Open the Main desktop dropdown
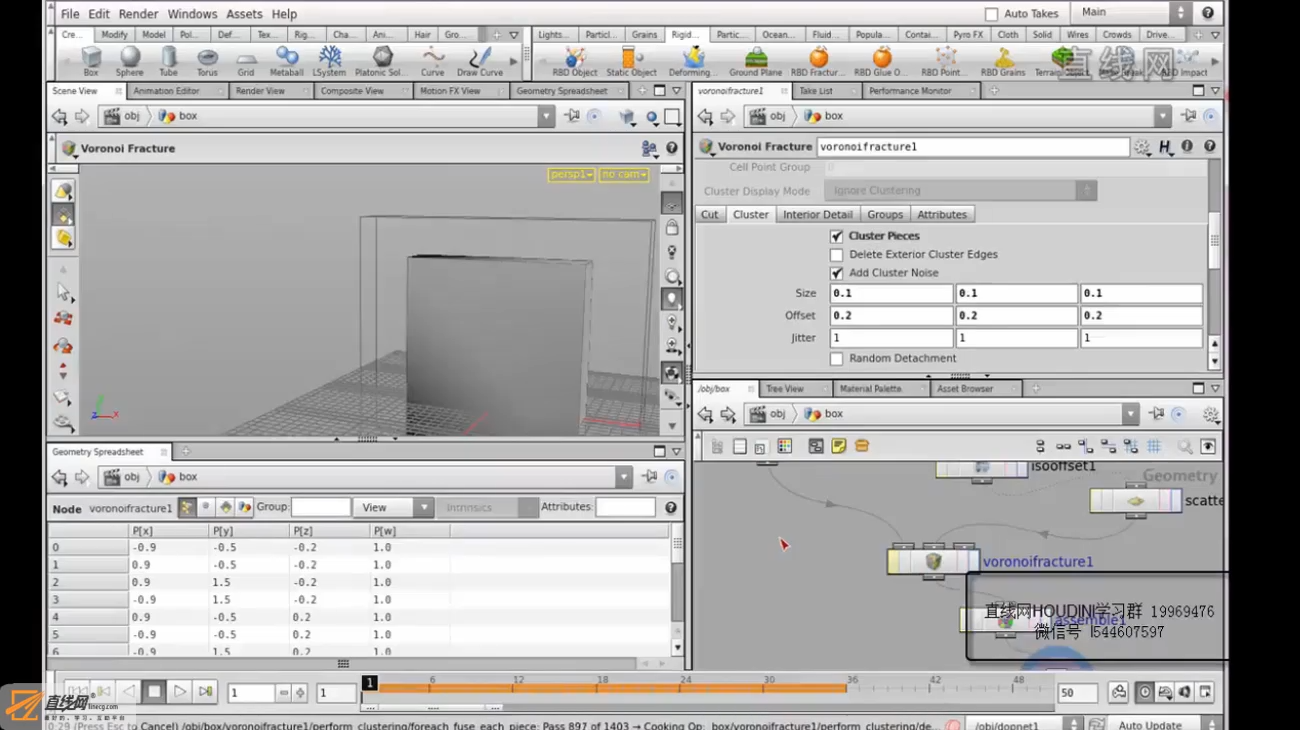The width and height of the screenshot is (1300, 730). 1131,13
